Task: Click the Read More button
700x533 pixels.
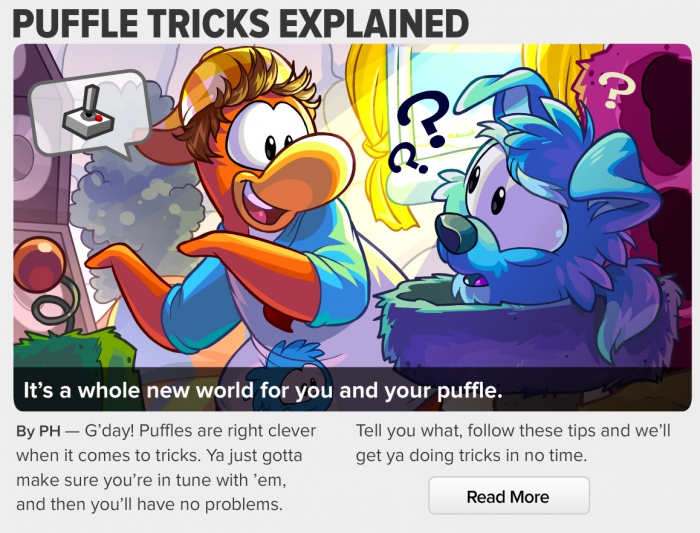Action: pyautogui.click(x=509, y=496)
